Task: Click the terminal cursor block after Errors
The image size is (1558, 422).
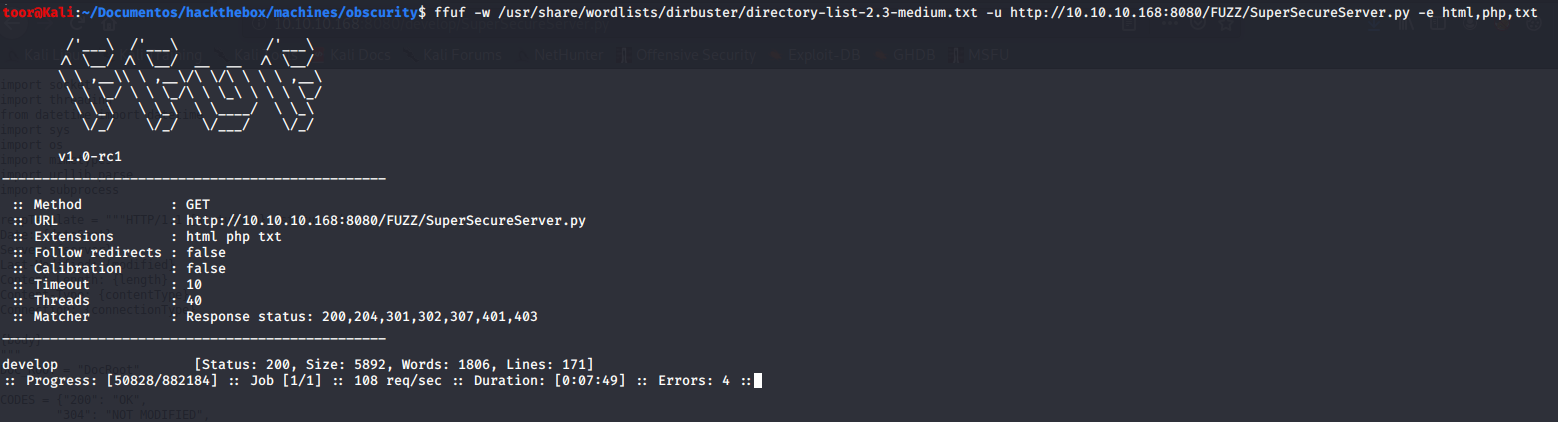Action: [759, 380]
